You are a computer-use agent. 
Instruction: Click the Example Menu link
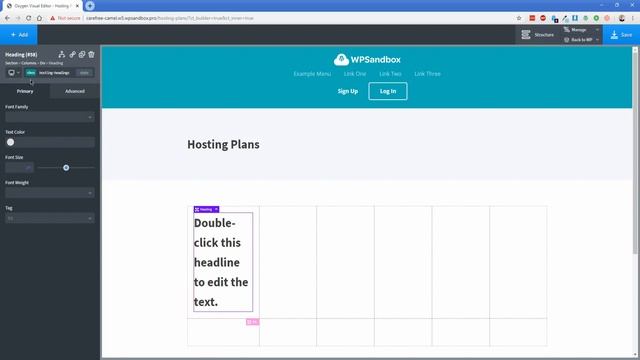tap(312, 74)
